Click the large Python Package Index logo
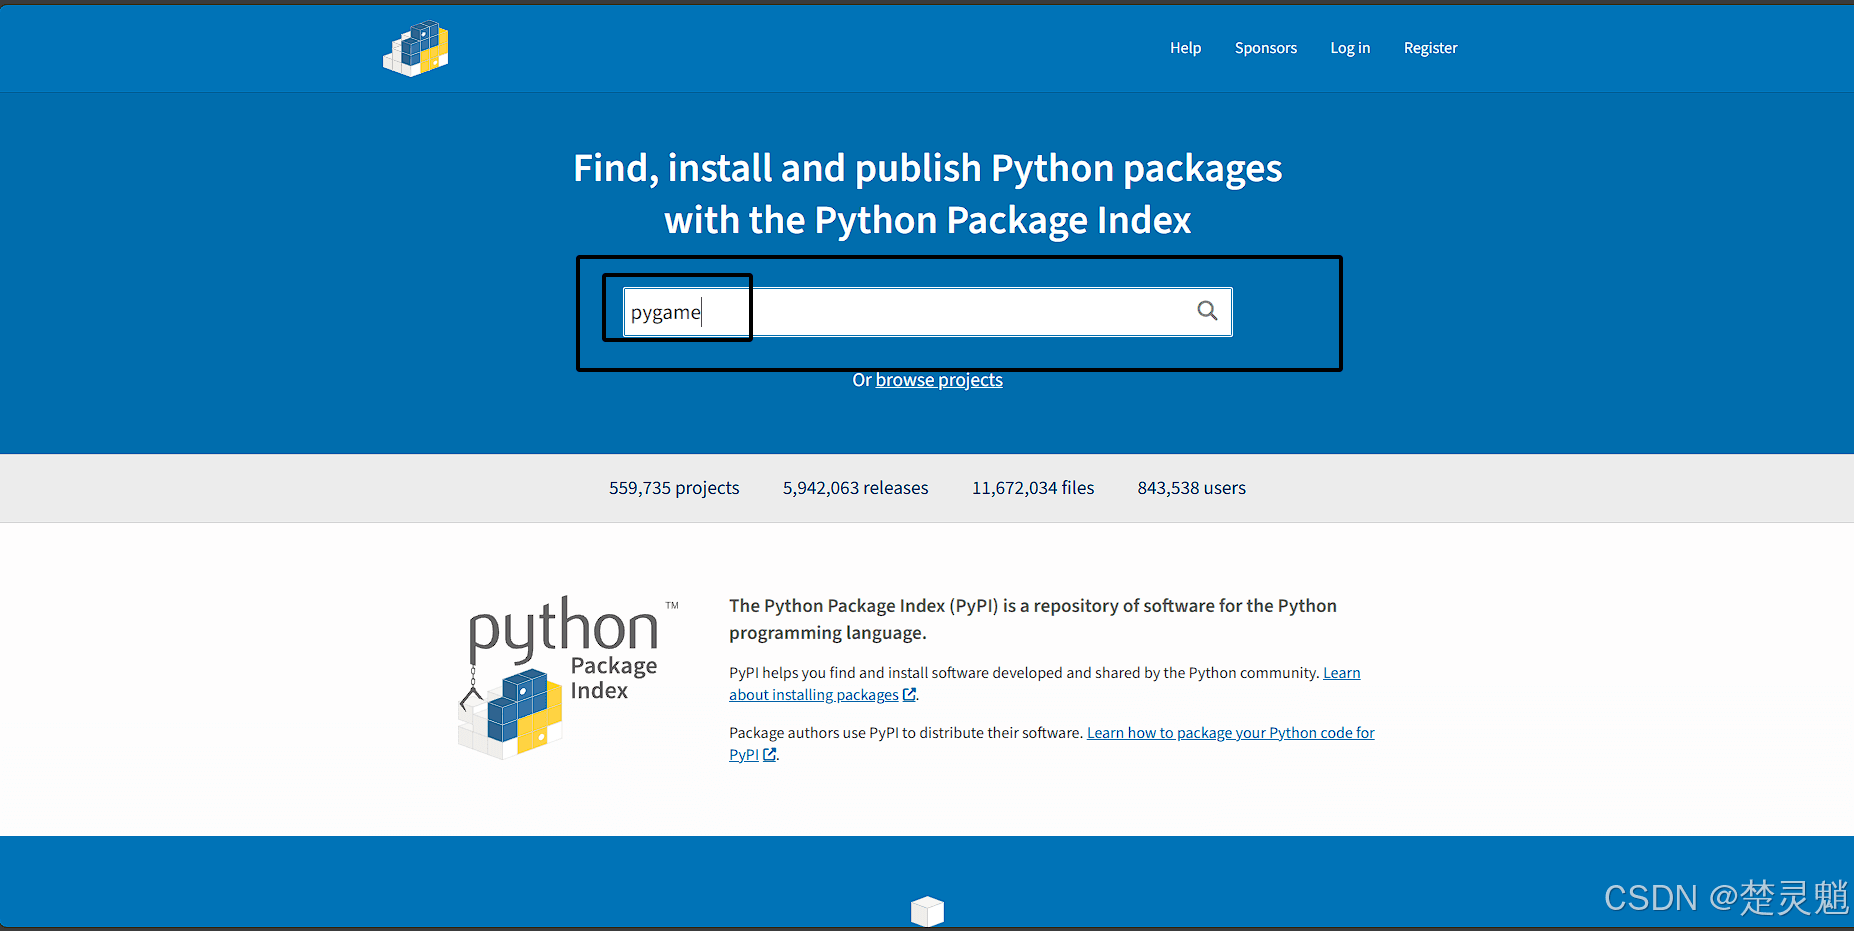 point(563,677)
